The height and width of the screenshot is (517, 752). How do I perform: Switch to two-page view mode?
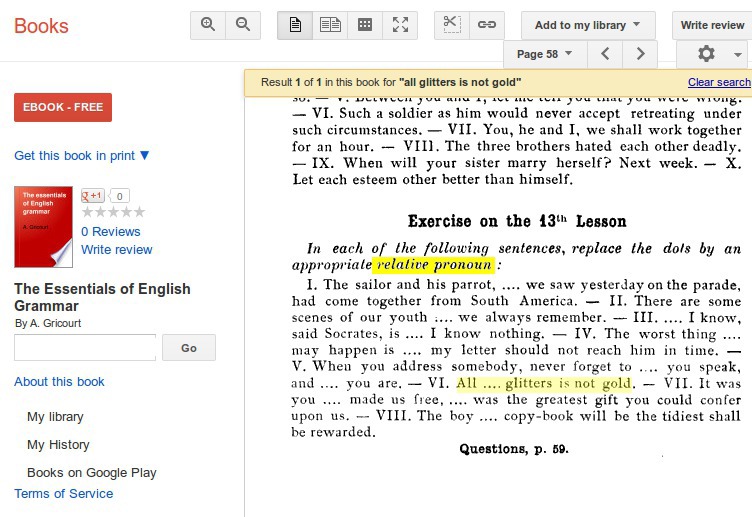(x=330, y=25)
